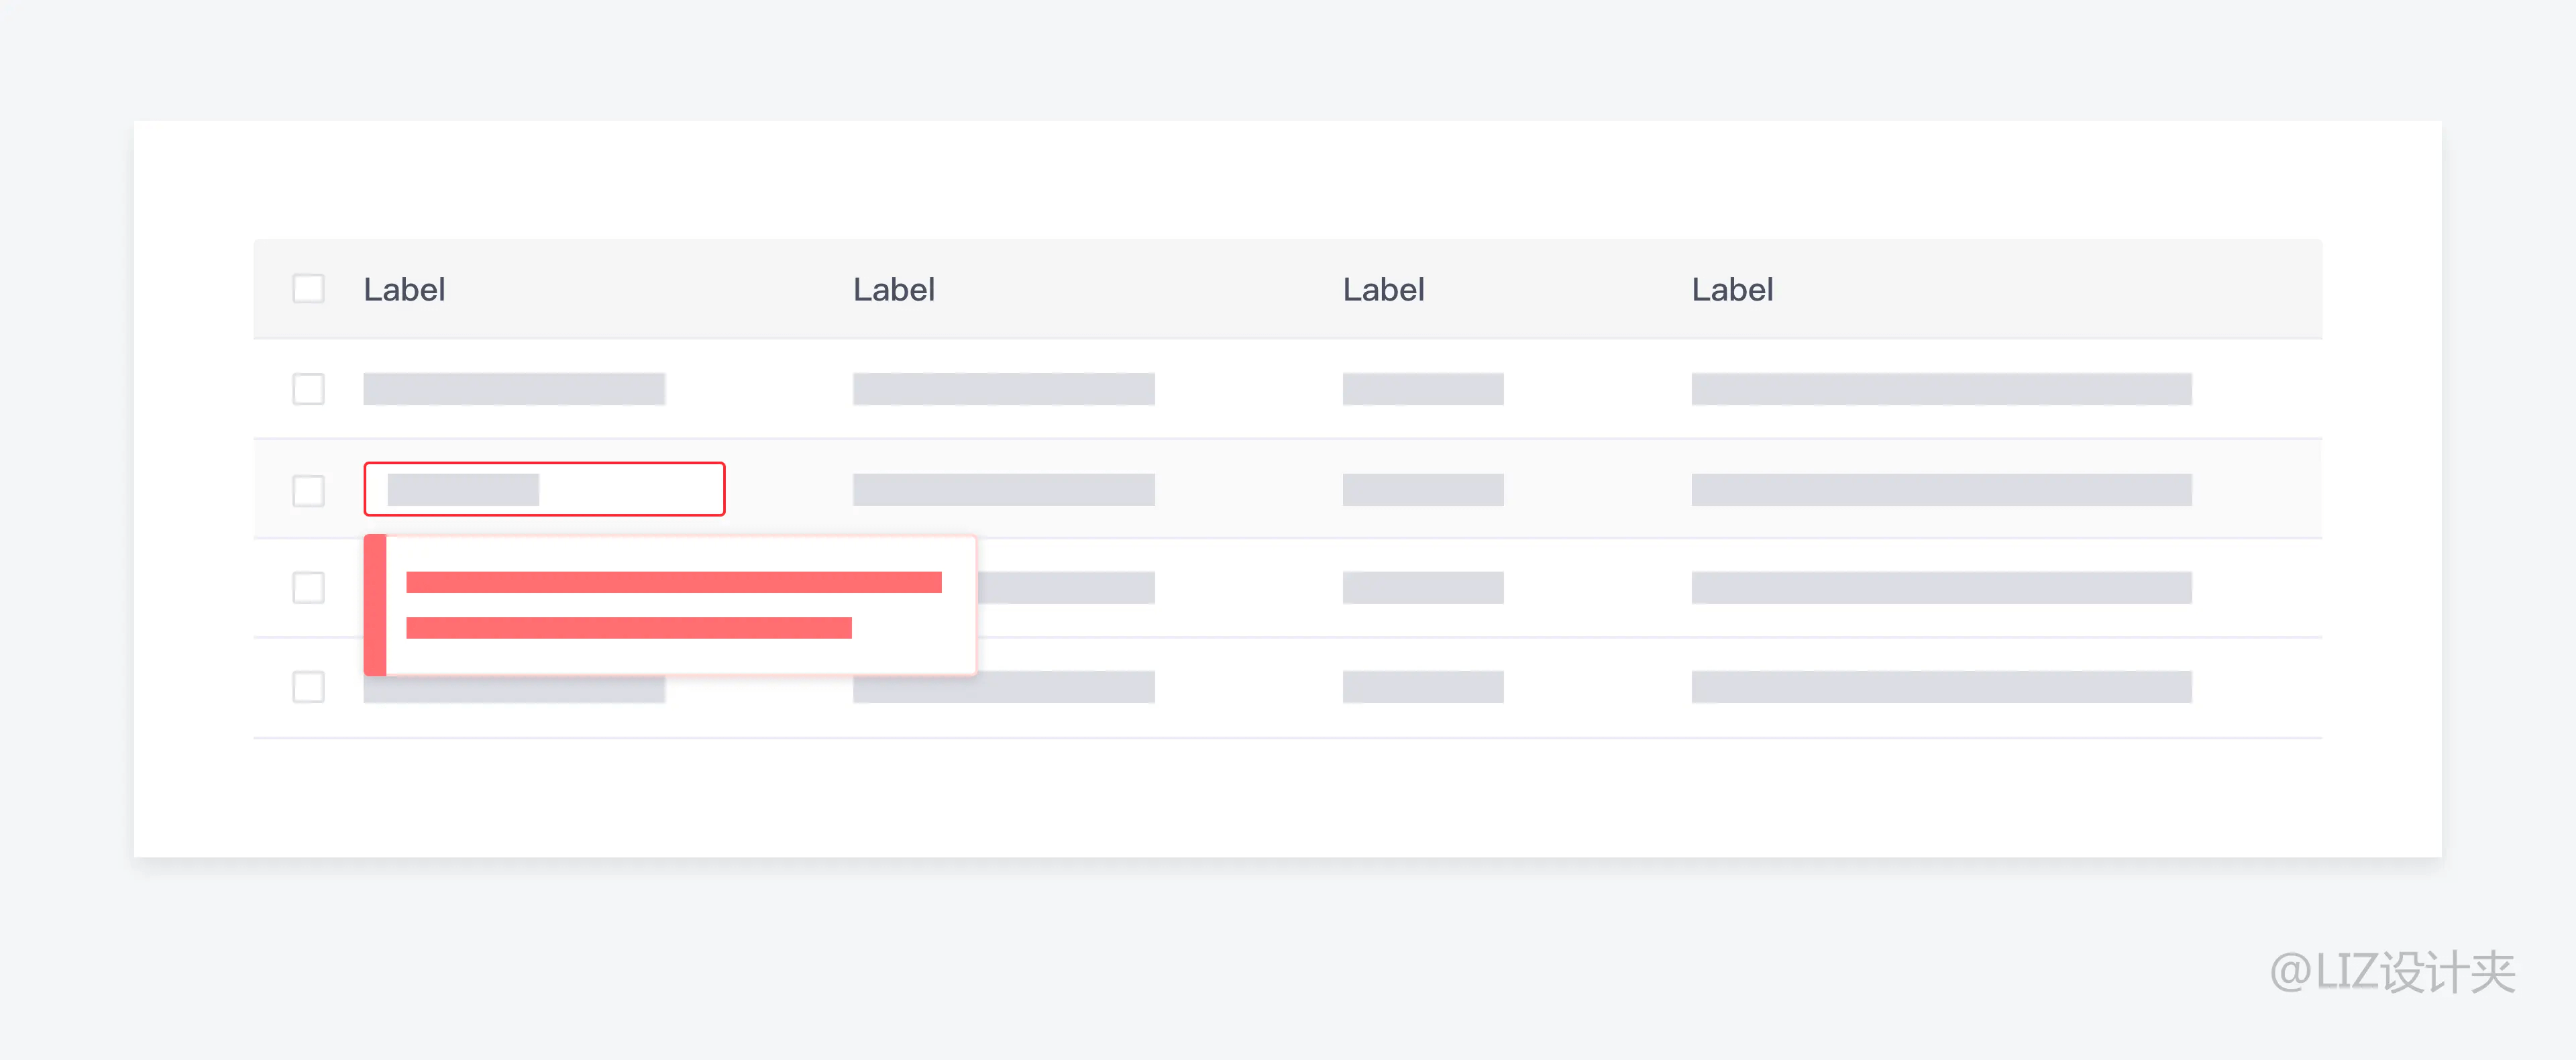Toggle the select-all checkbox in the table header
Viewport: 2576px width, 1060px height.
pyautogui.click(x=308, y=289)
